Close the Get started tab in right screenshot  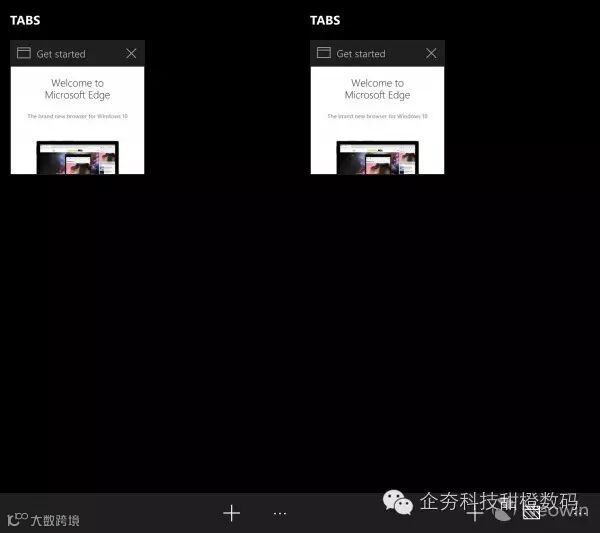pos(431,53)
